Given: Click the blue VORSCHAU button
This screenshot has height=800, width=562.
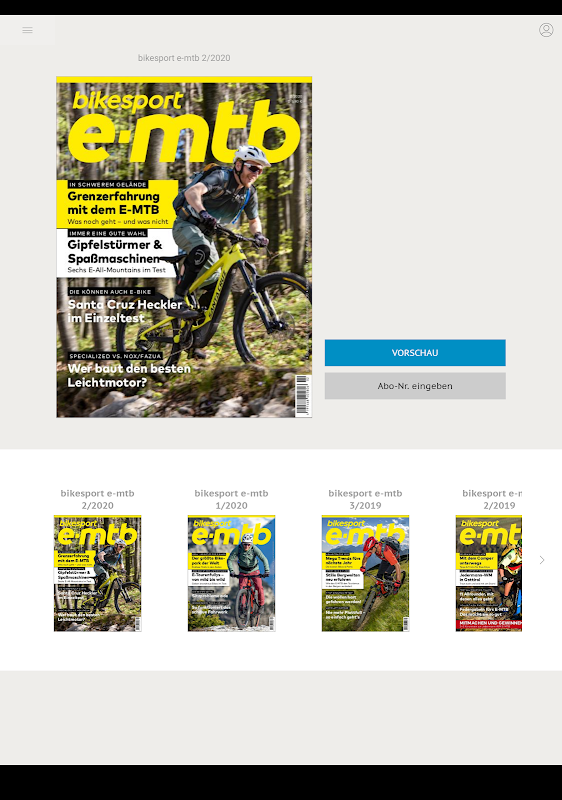Looking at the screenshot, I should coord(415,353).
